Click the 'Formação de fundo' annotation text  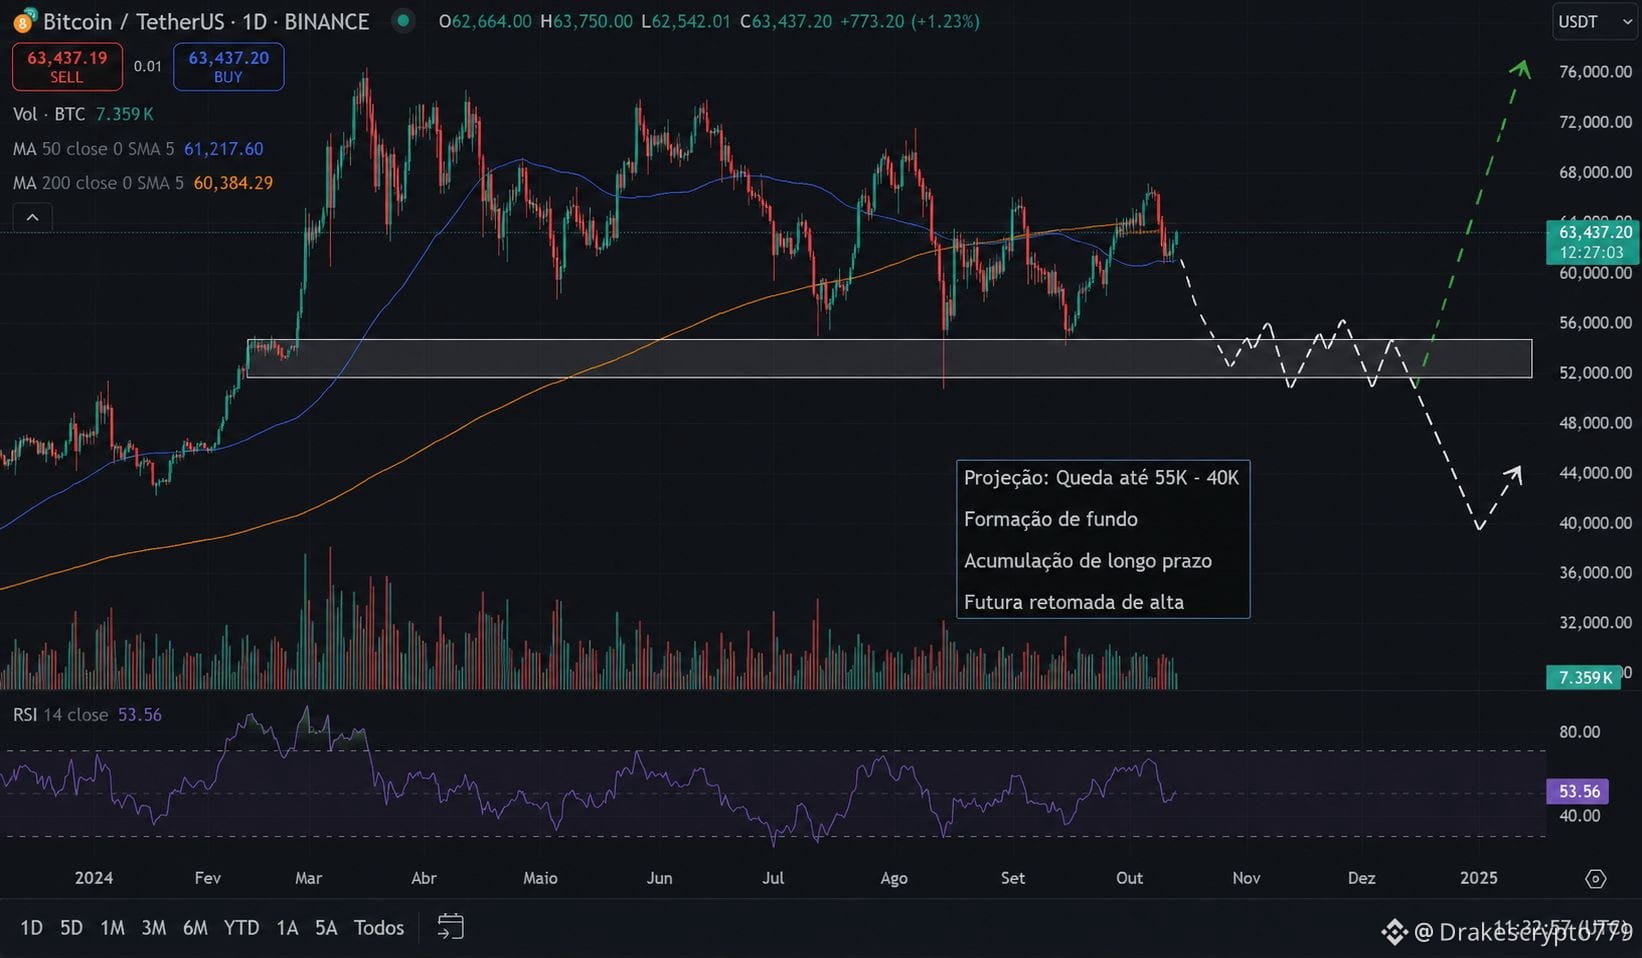(x=1050, y=519)
